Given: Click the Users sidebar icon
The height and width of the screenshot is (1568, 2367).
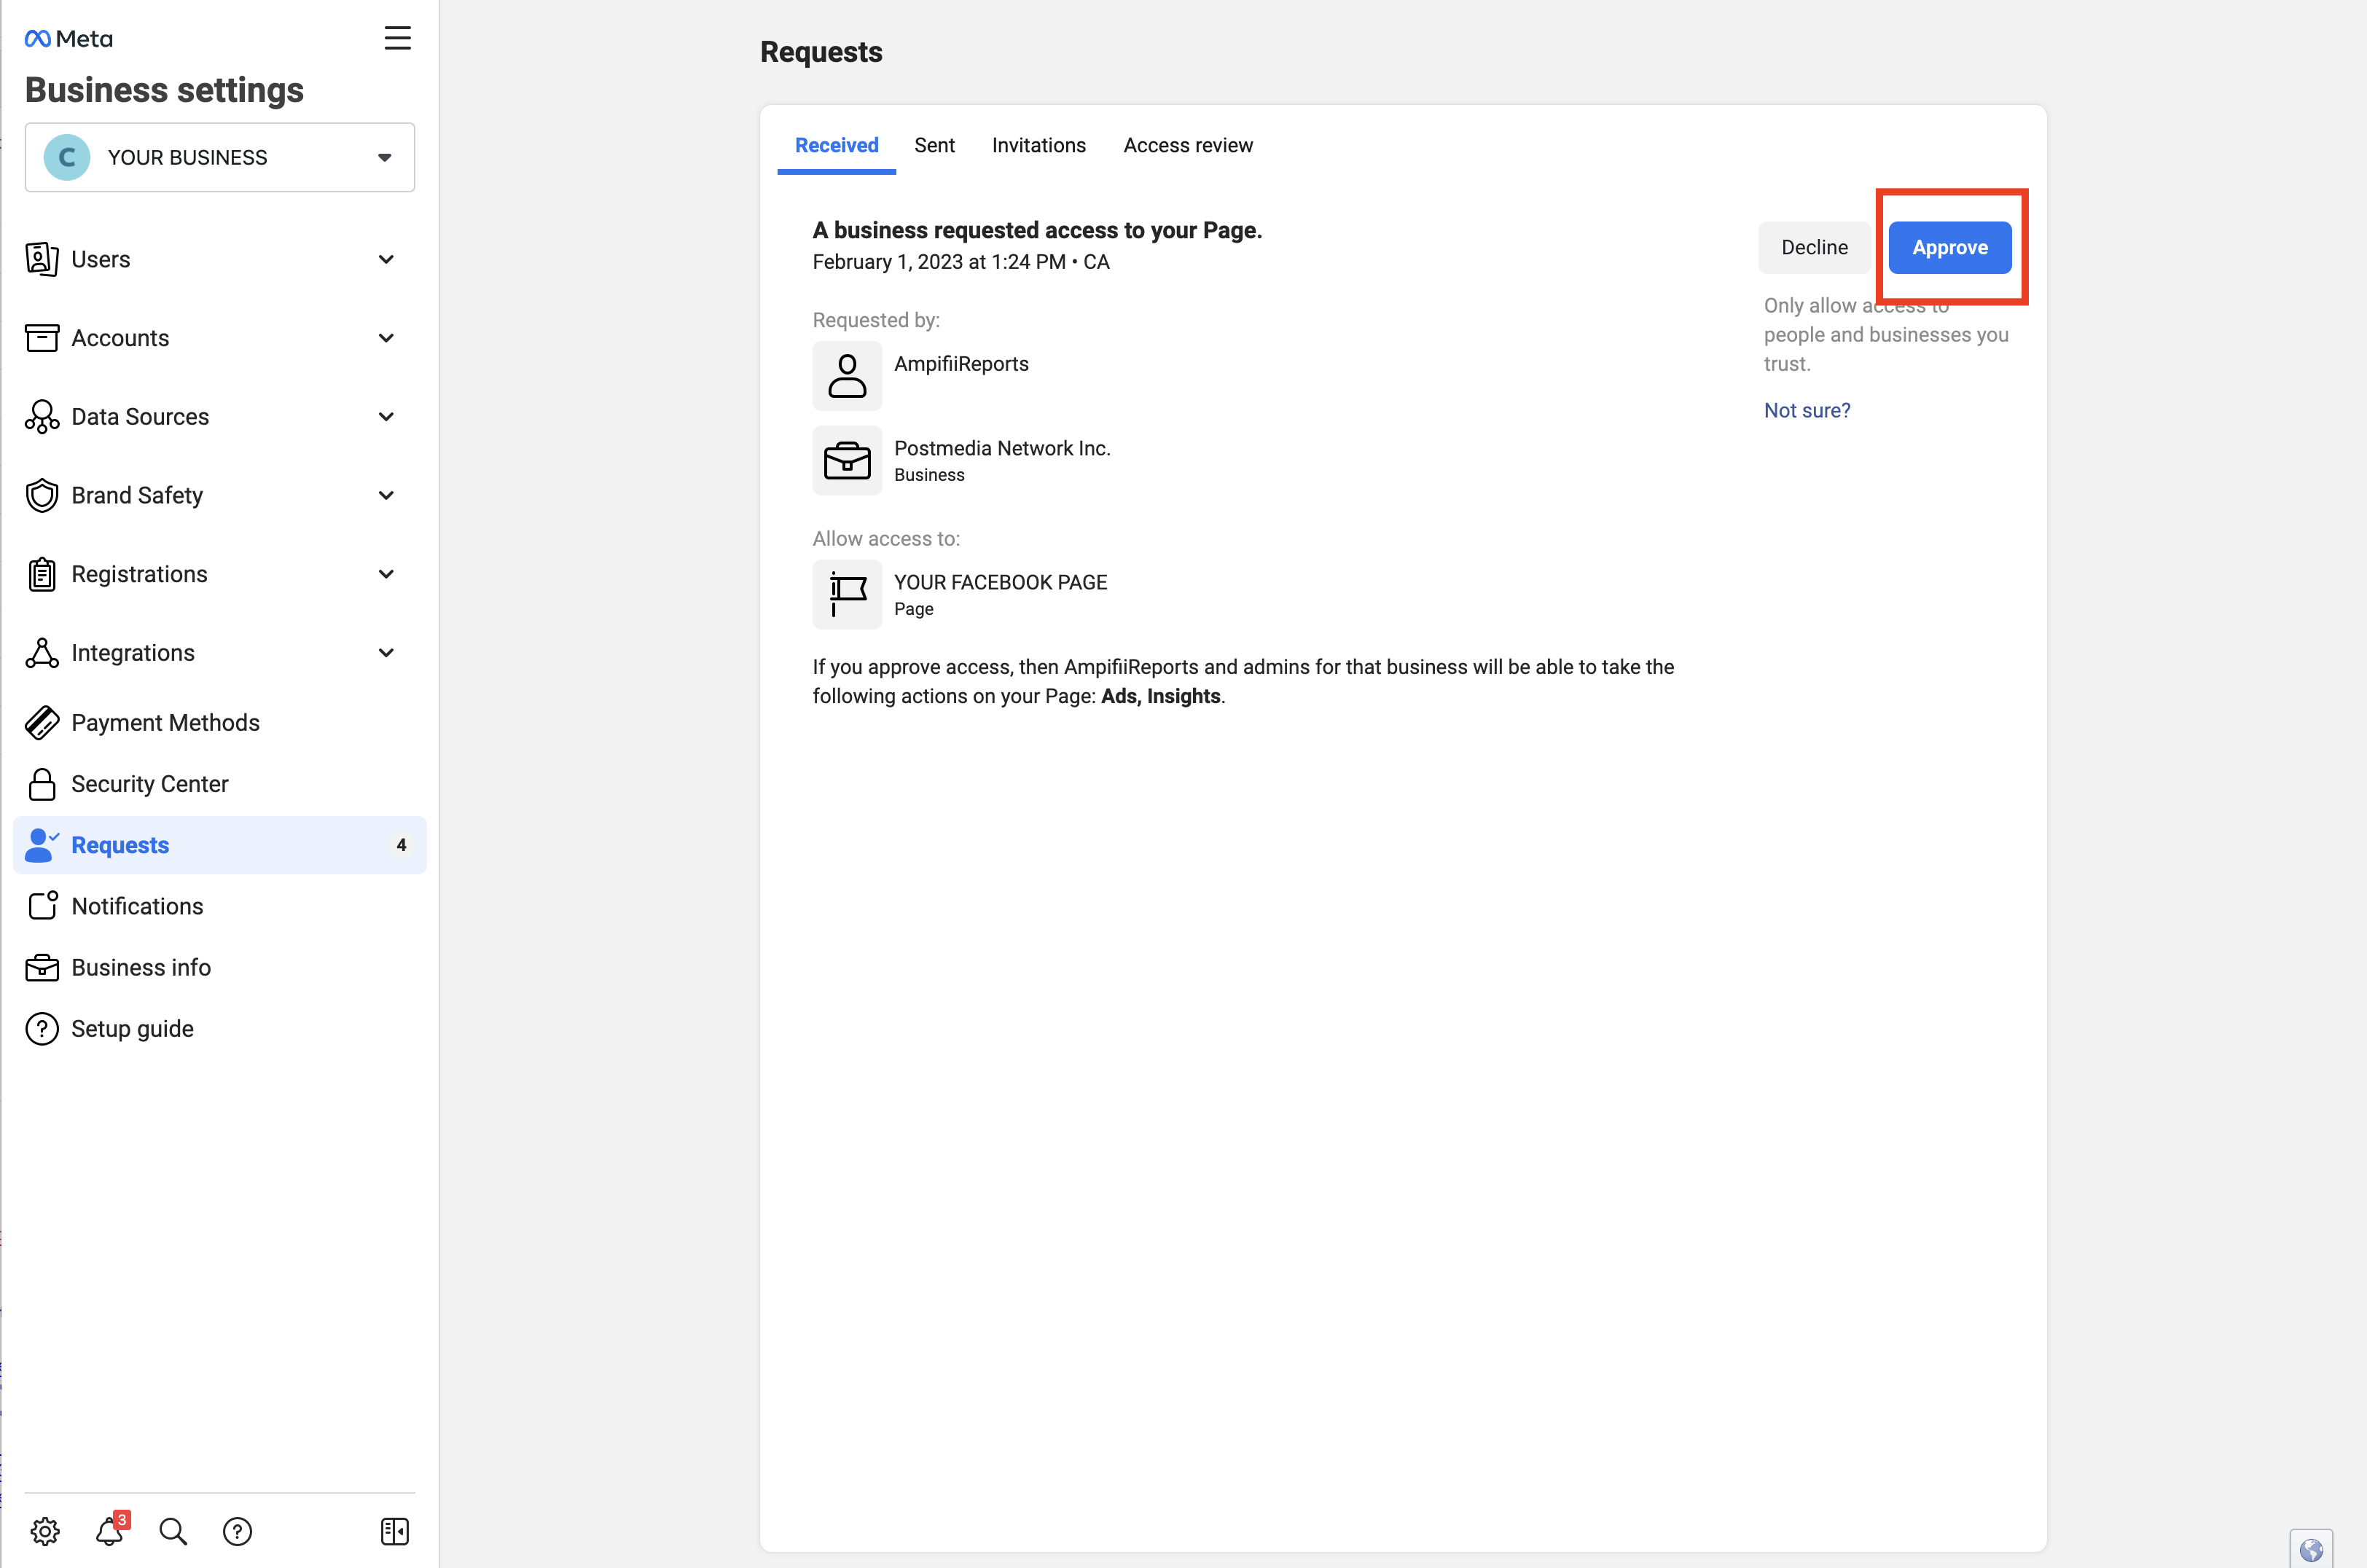Looking at the screenshot, I should (x=42, y=259).
